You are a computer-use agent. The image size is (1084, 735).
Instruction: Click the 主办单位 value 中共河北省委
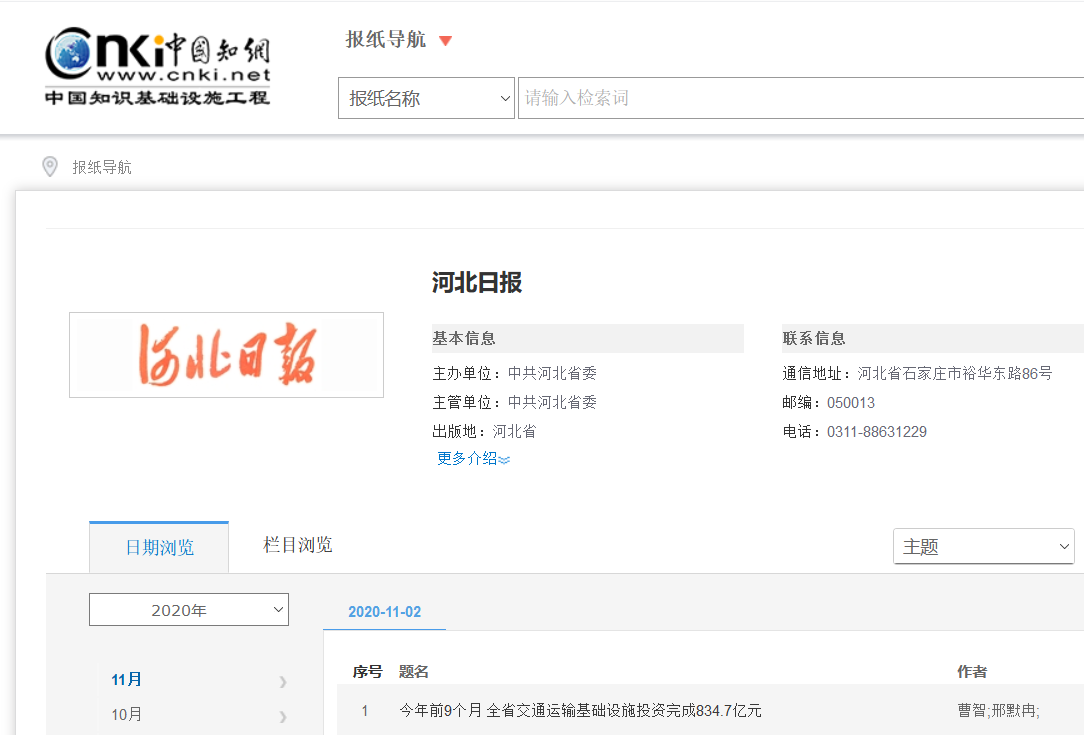pos(552,373)
